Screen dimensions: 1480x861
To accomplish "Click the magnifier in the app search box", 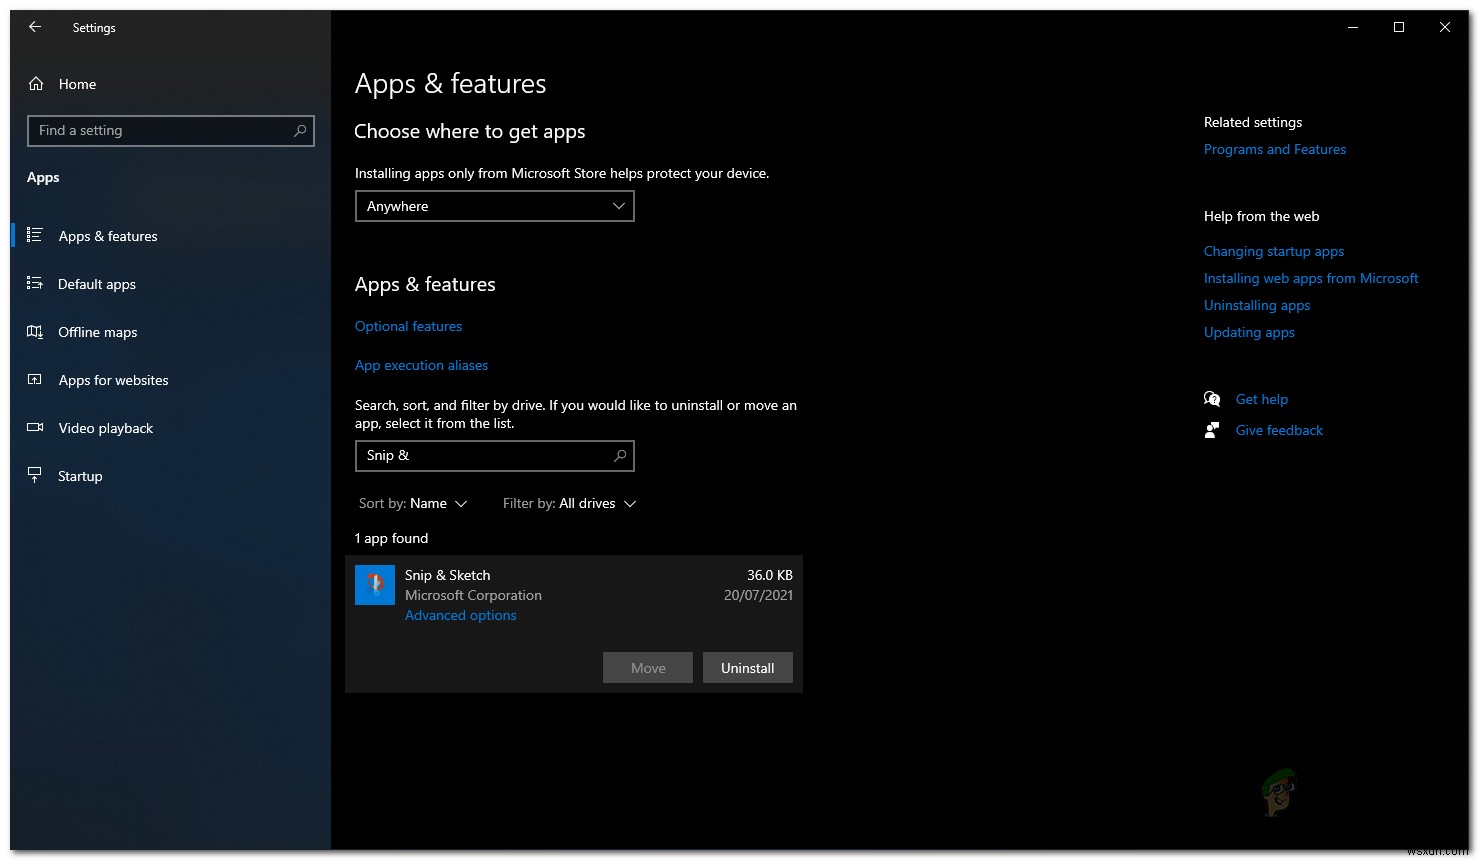I will click(619, 456).
